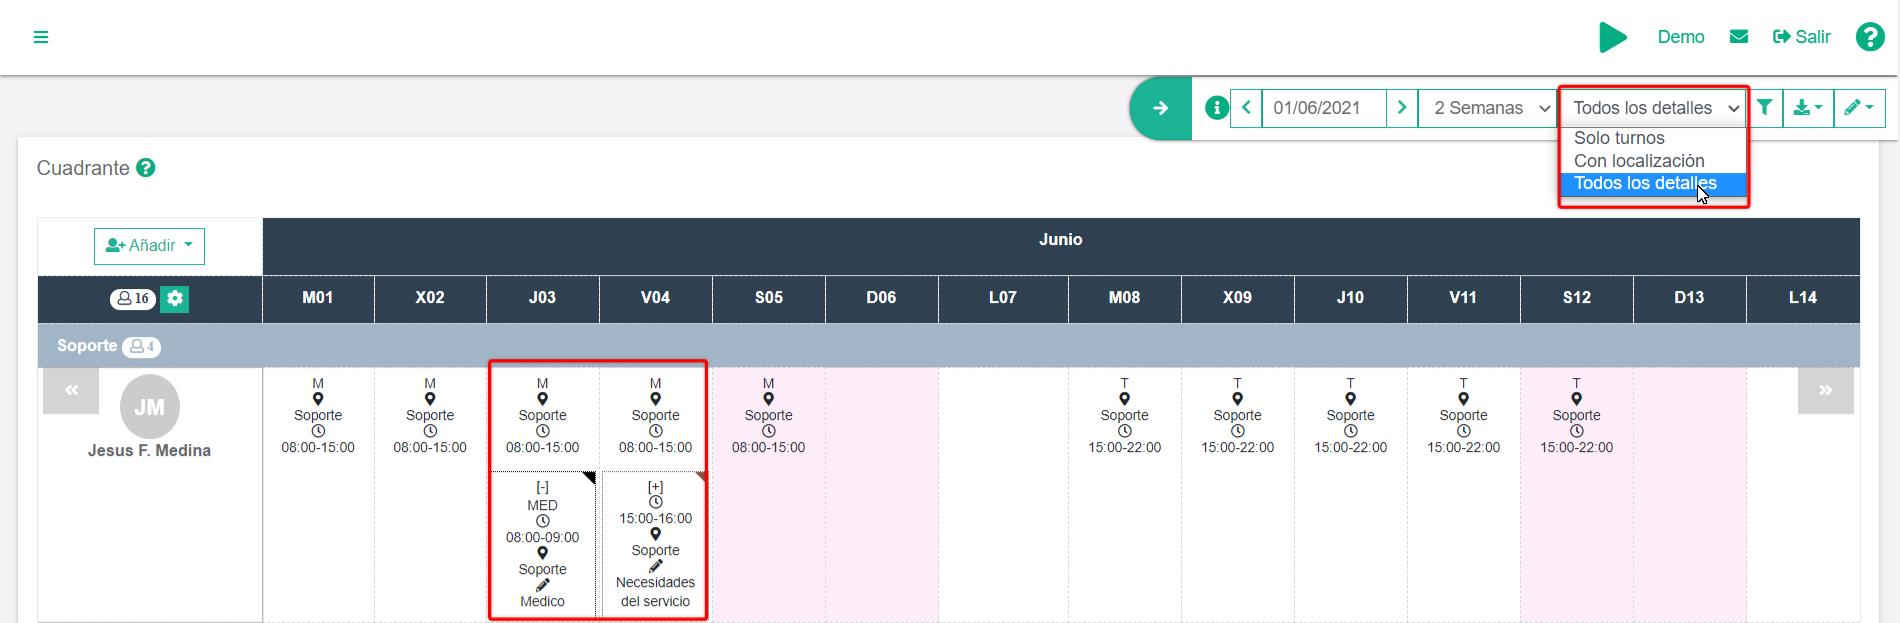Open the hamburger menu

(x=41, y=37)
